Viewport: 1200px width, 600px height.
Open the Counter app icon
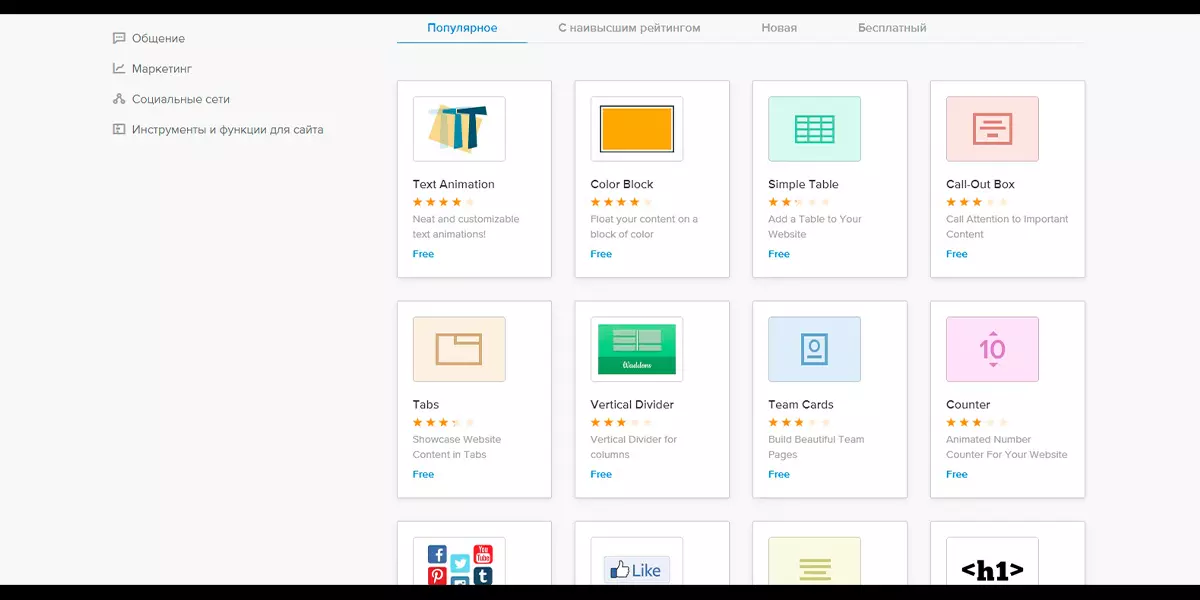pos(992,349)
